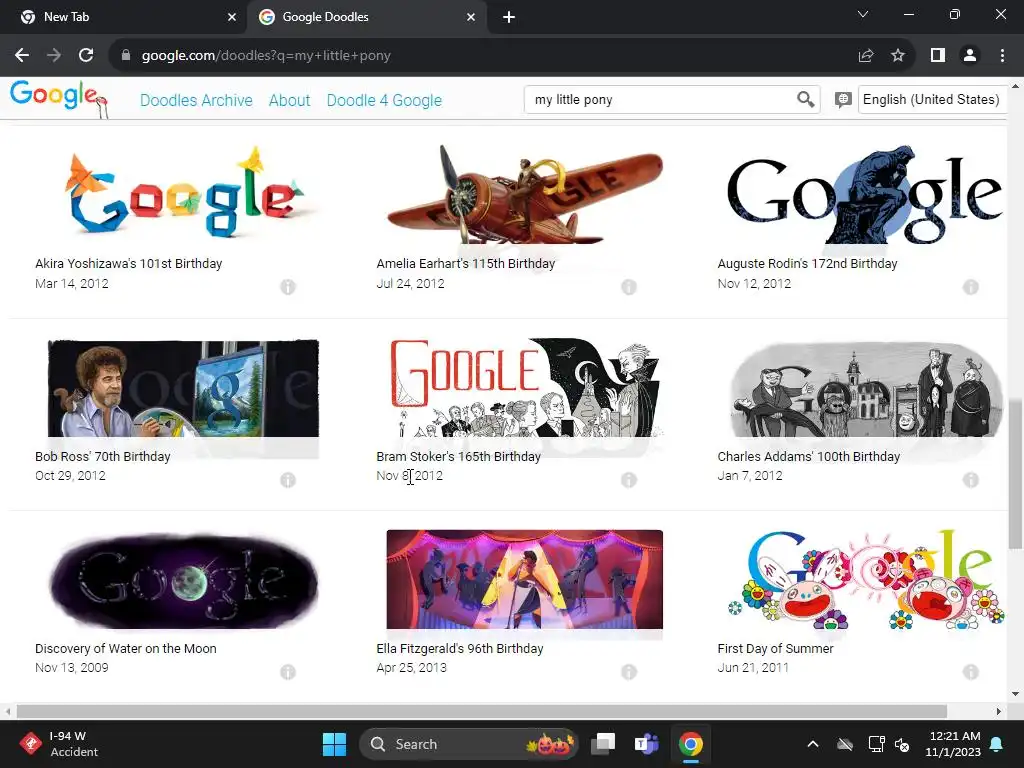Open the notification bell in system tray
The width and height of the screenshot is (1024, 768).
click(997, 744)
